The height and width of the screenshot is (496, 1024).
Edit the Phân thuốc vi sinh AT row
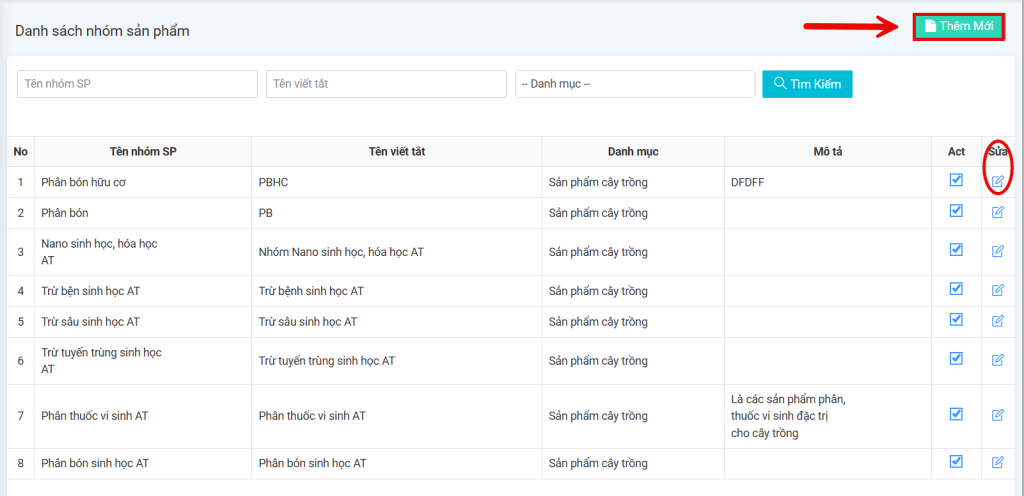[x=997, y=415]
